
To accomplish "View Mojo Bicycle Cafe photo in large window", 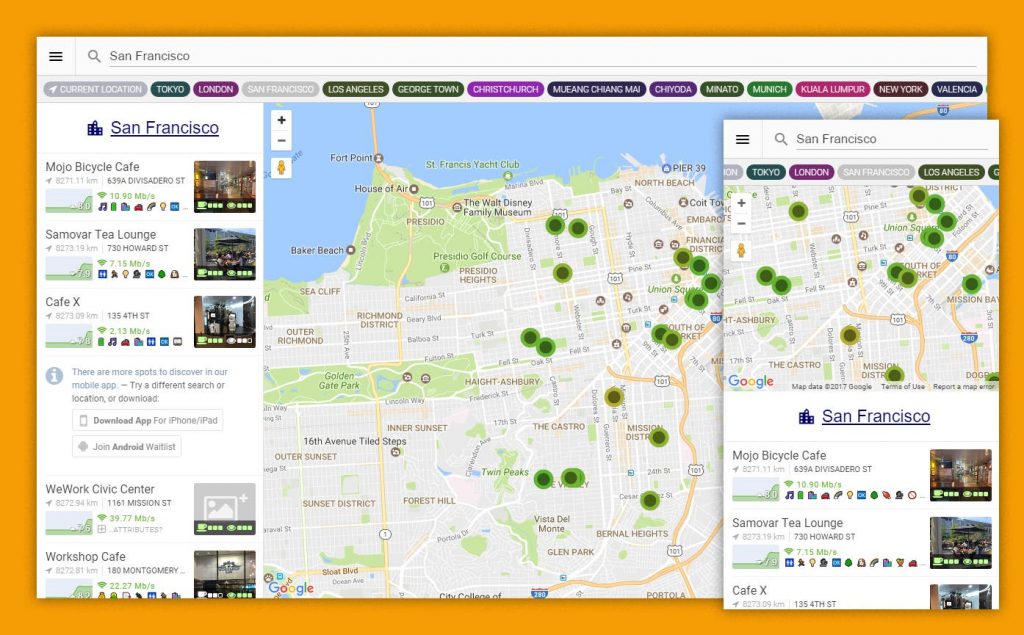I will point(225,187).
